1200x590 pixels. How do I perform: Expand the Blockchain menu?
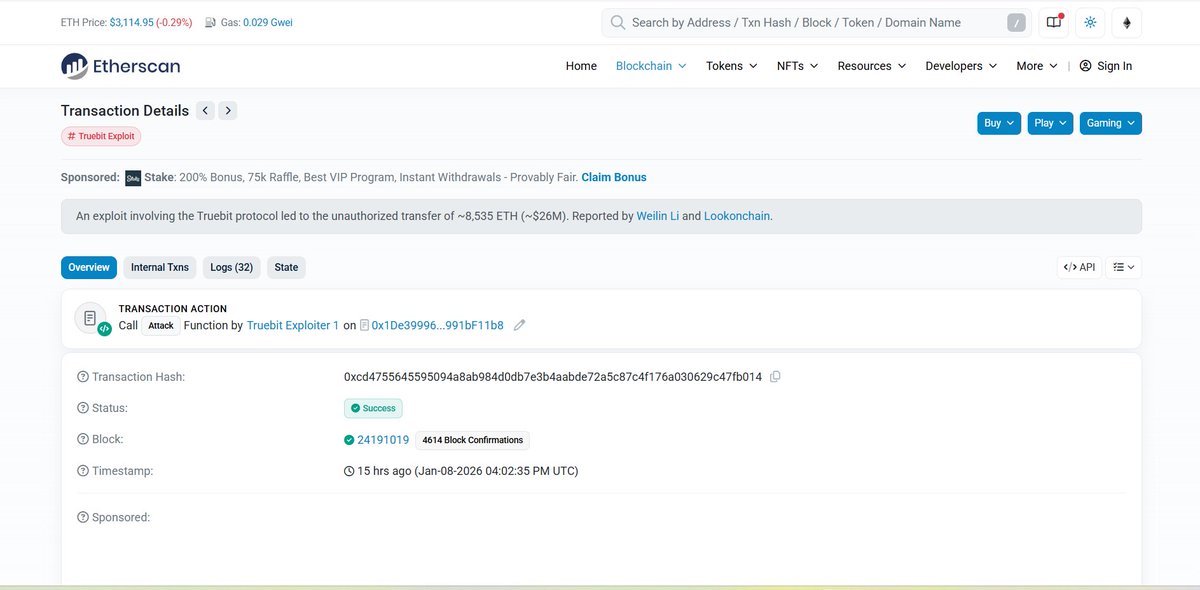point(651,66)
